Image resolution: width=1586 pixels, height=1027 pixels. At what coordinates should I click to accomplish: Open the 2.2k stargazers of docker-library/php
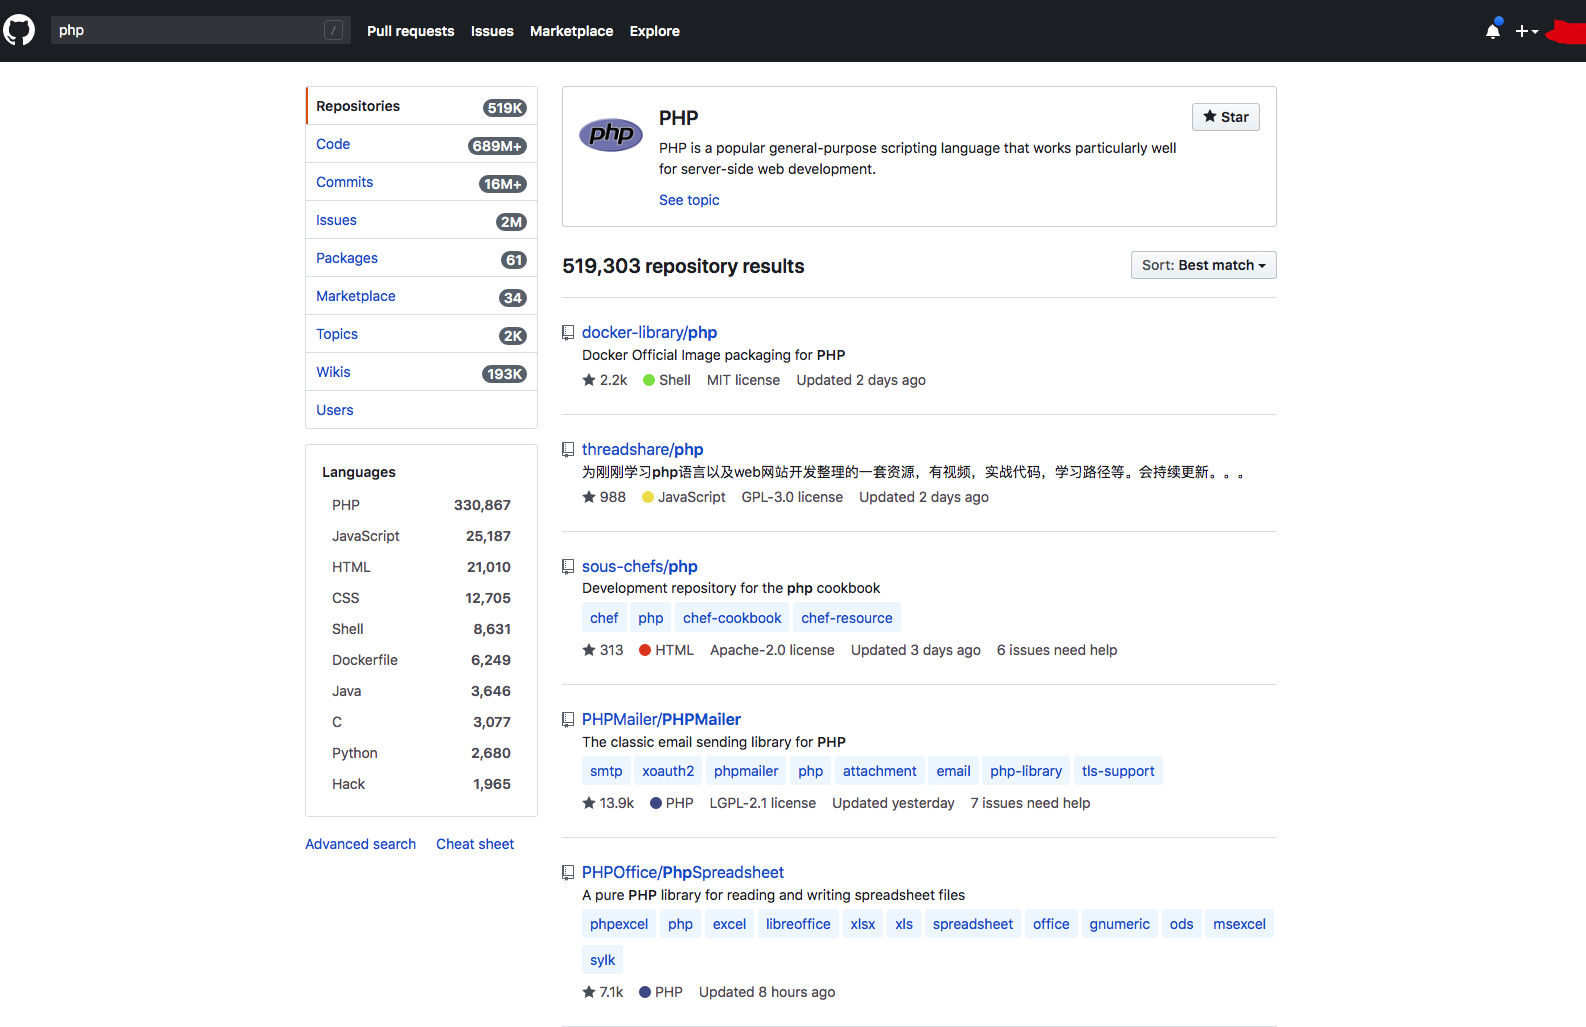click(605, 380)
